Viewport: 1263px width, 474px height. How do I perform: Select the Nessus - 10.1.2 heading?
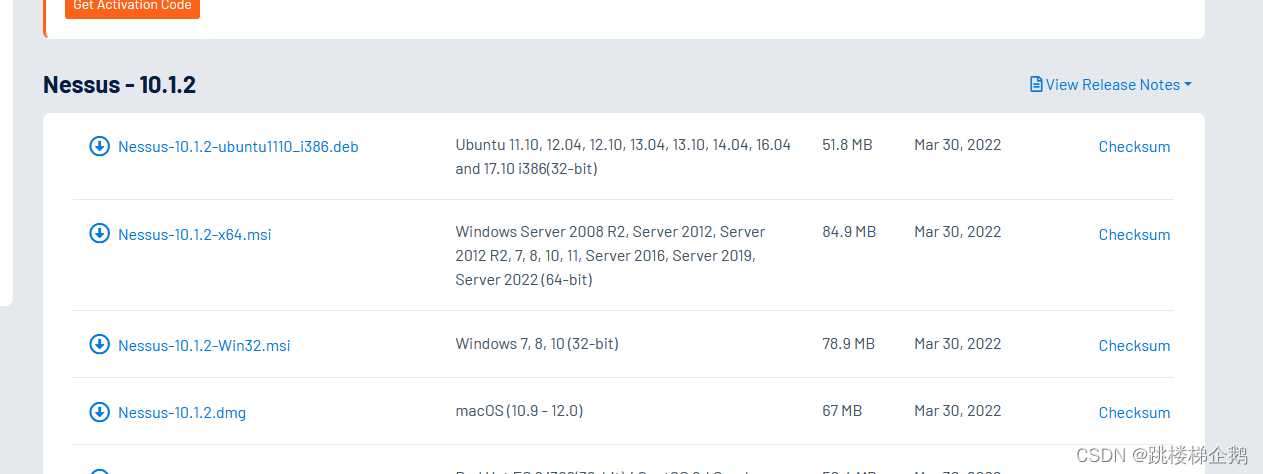click(x=120, y=85)
